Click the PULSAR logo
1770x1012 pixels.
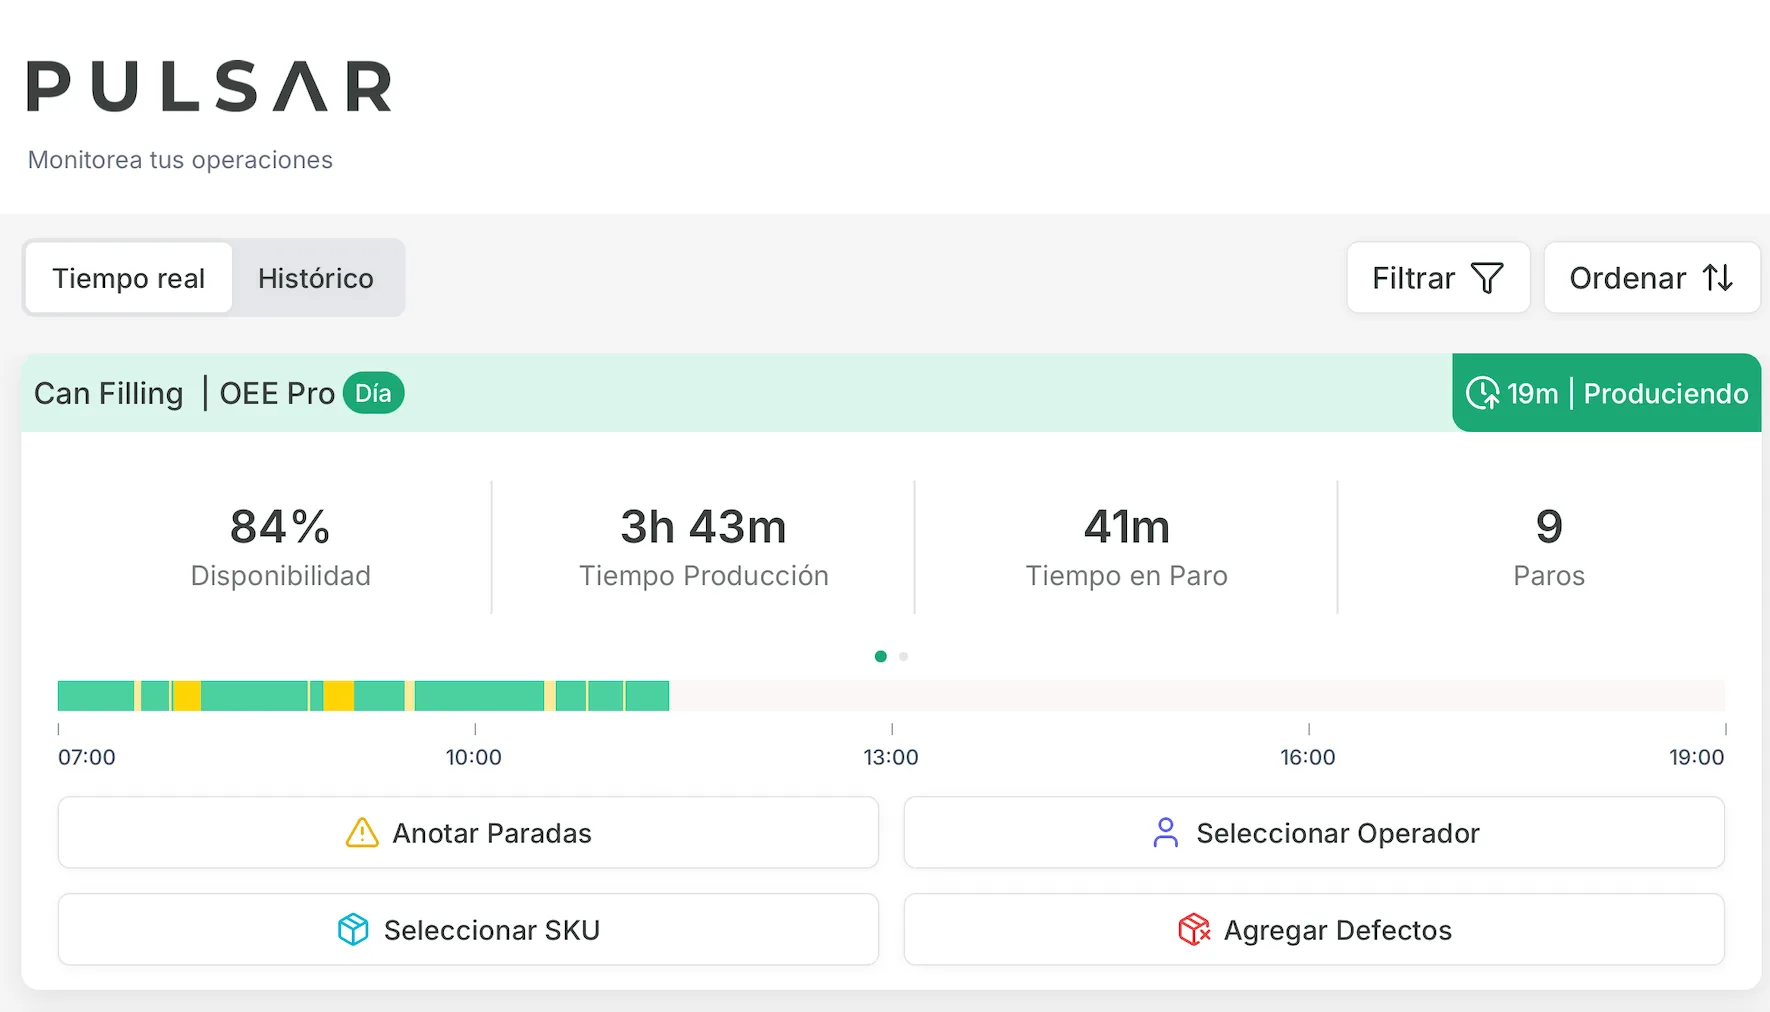tap(209, 86)
